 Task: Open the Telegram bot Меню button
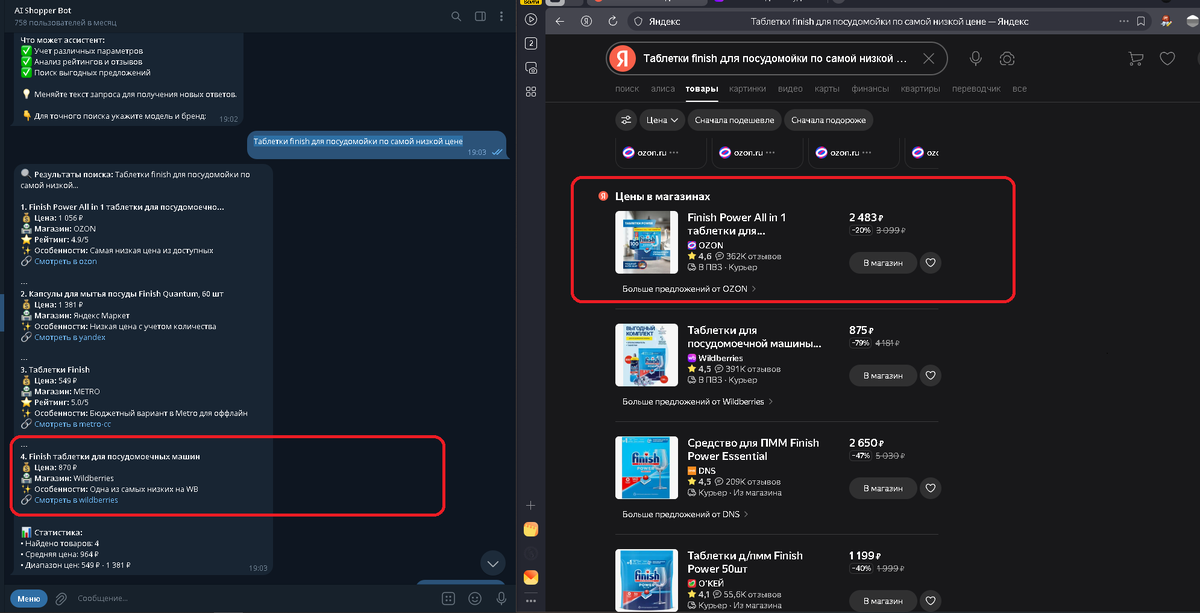click(28, 598)
